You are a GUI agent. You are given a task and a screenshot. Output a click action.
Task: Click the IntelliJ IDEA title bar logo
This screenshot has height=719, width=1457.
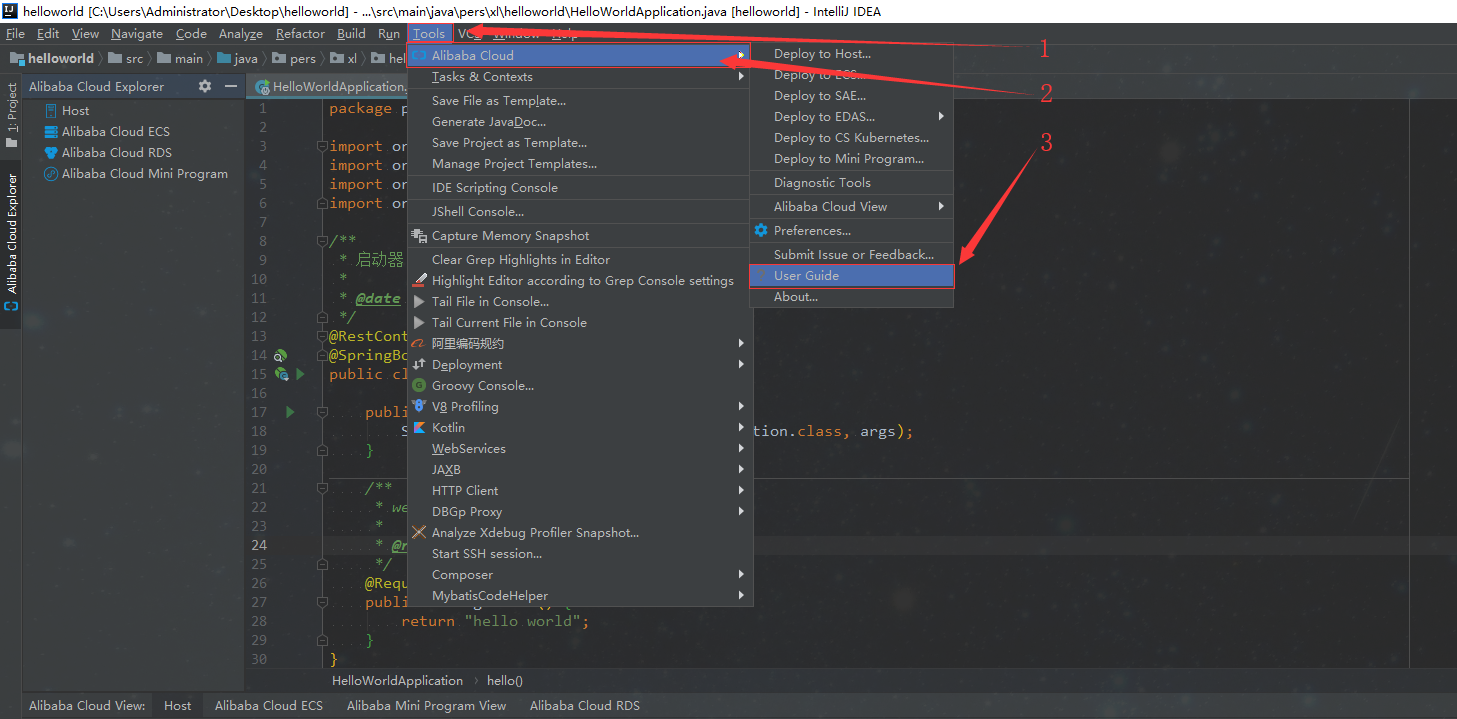(x=11, y=11)
